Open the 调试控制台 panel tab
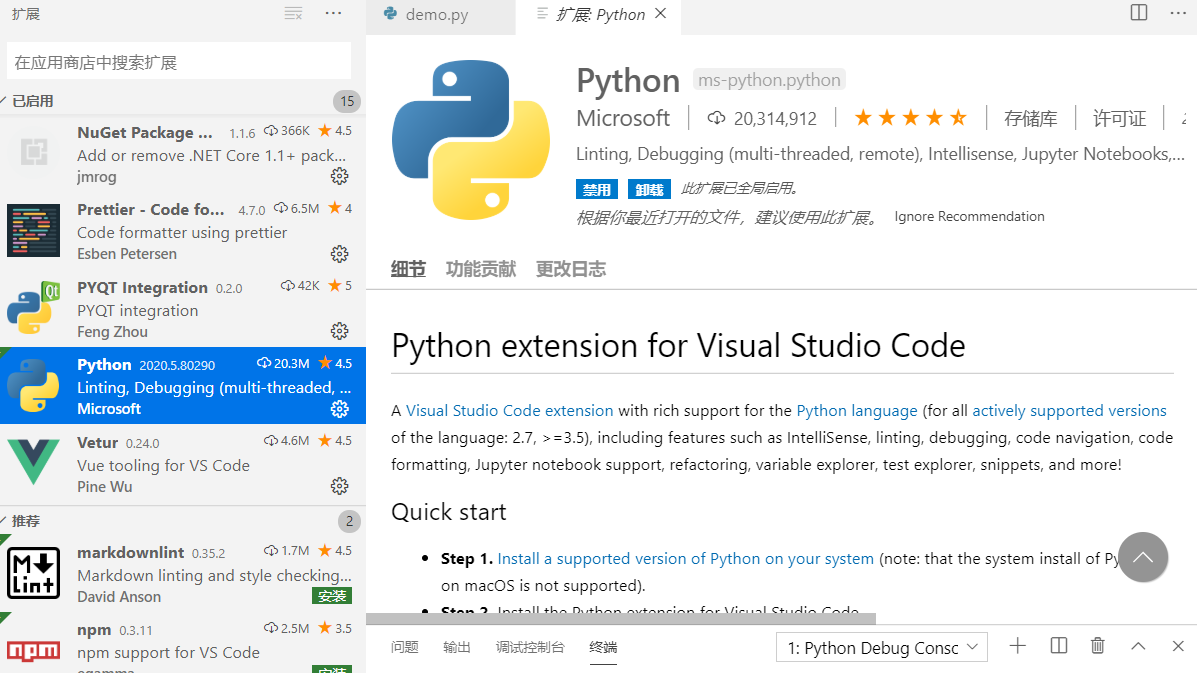 [530, 647]
